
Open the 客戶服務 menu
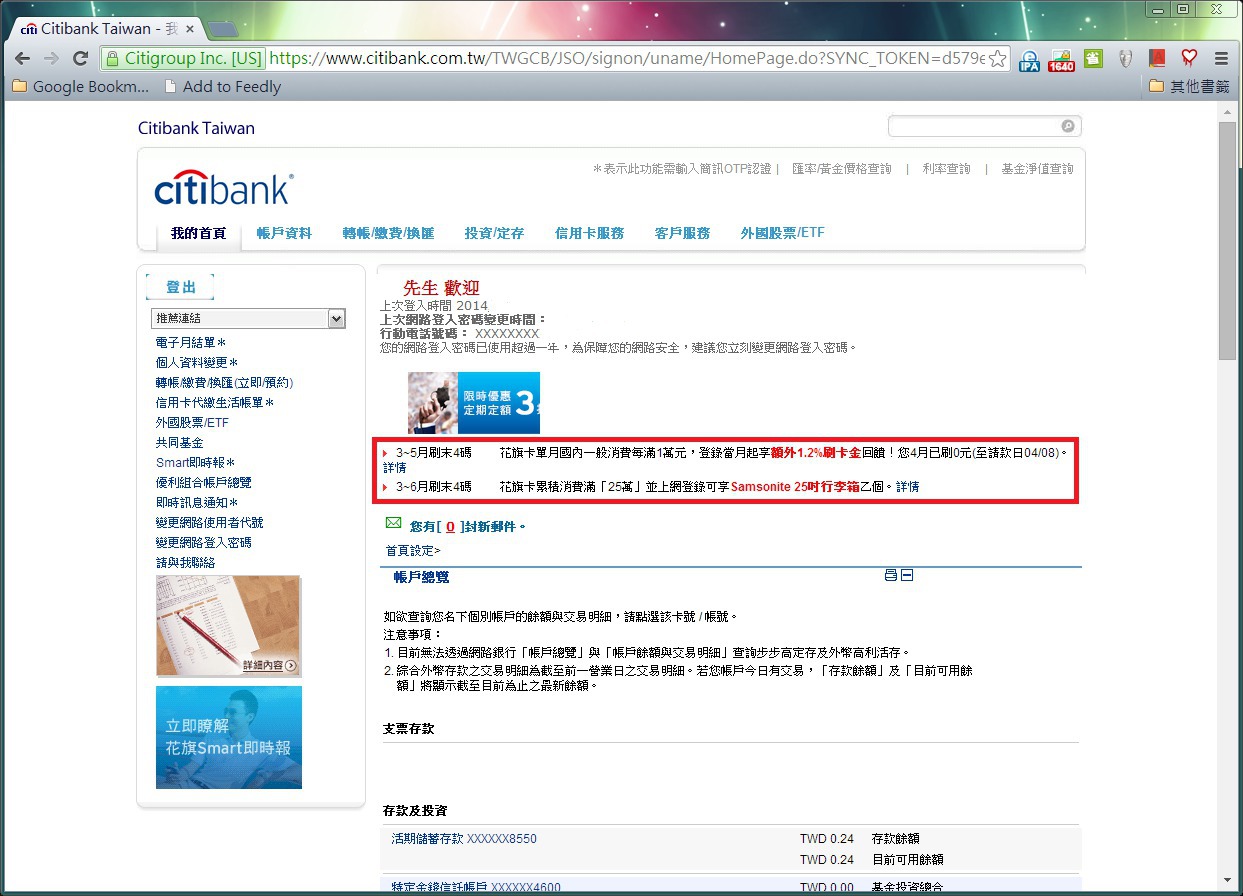pos(682,233)
